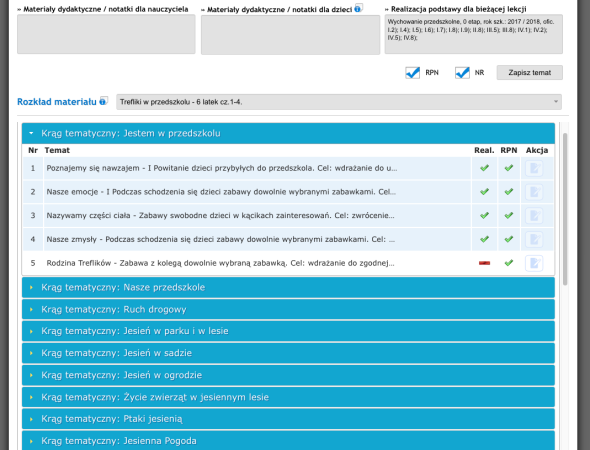
Task: Click the edit action icon for topic 3
Action: click(x=534, y=216)
